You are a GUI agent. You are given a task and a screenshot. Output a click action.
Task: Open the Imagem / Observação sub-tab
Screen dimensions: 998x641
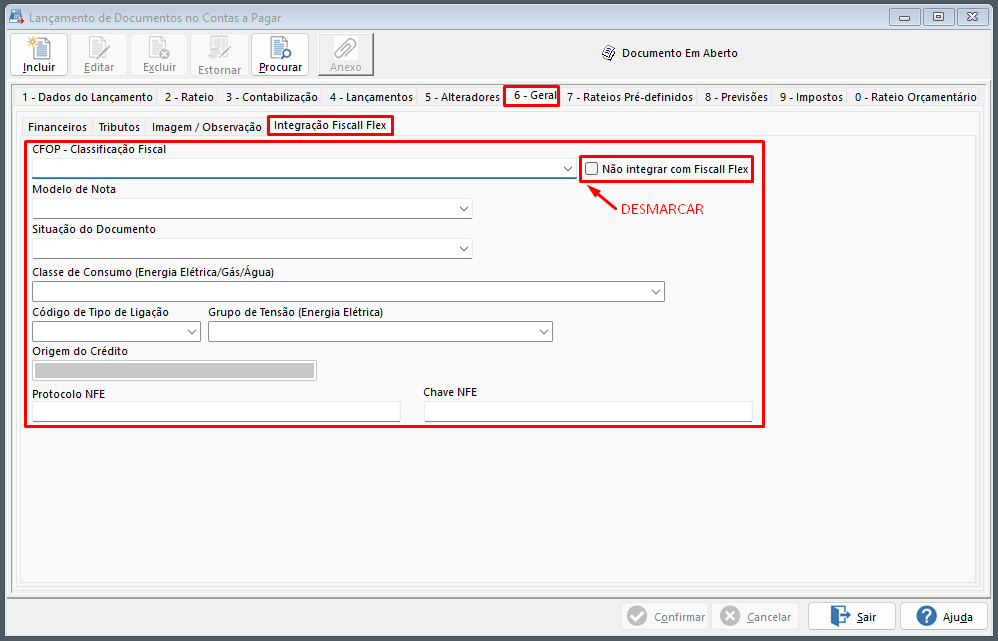207,127
